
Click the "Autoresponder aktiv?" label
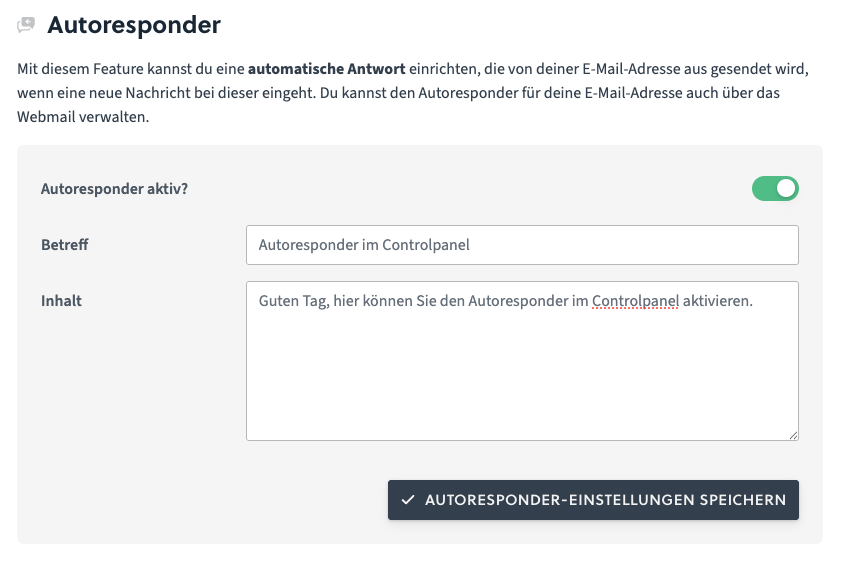point(114,188)
